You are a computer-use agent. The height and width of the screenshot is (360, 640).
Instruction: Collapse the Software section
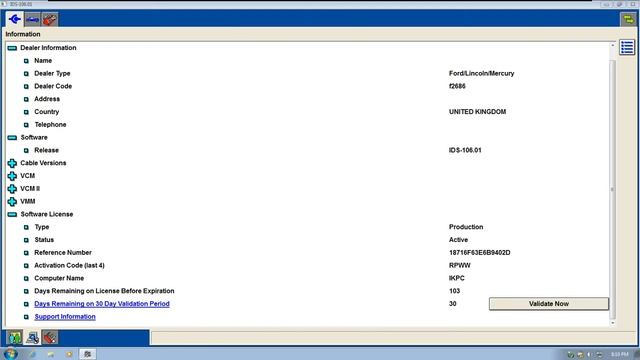click(x=12, y=138)
